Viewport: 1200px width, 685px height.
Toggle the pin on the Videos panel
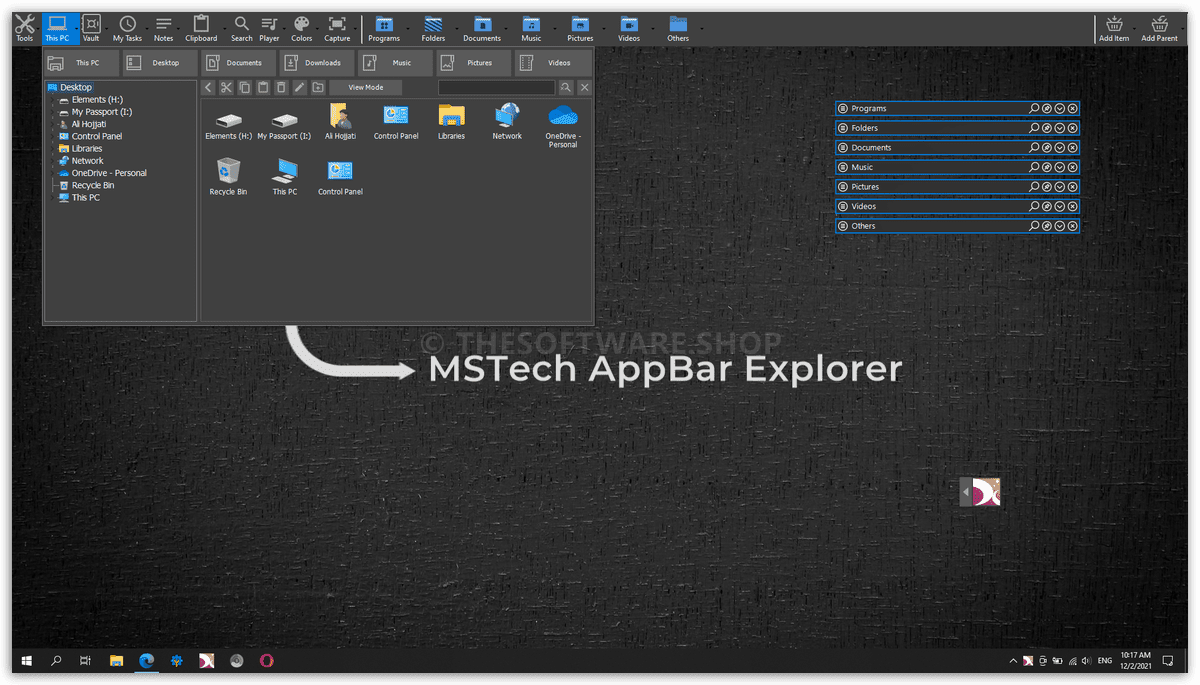tap(1047, 206)
